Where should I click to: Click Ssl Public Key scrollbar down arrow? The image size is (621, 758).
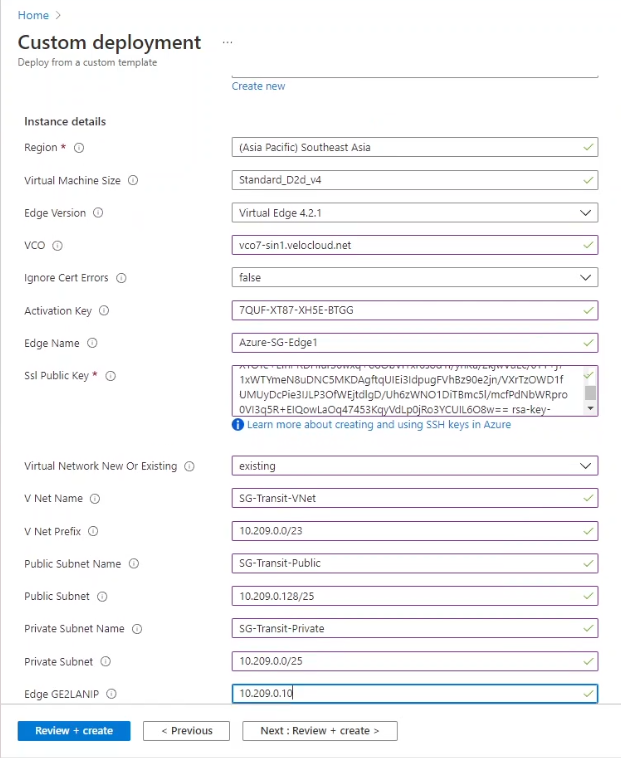pyautogui.click(x=591, y=409)
